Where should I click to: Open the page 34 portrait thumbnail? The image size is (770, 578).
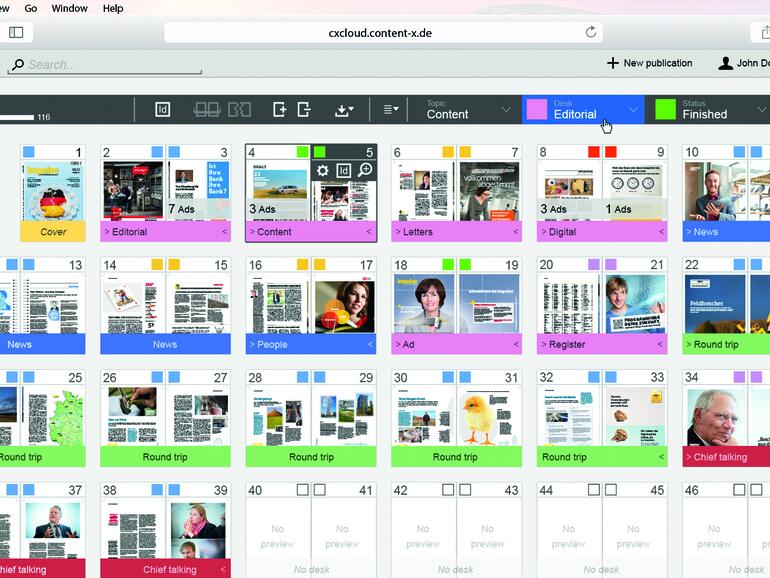715,416
